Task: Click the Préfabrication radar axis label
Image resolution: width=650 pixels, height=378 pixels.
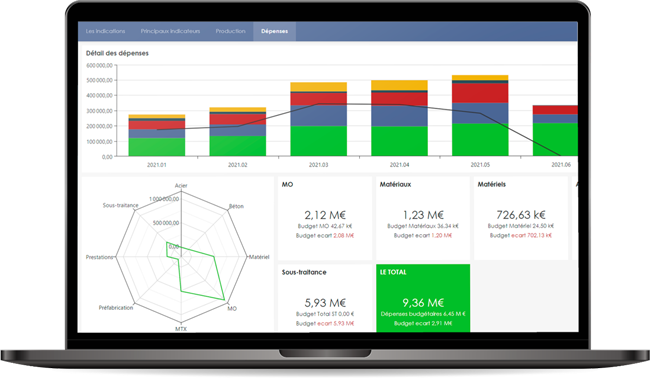Action: [116, 308]
